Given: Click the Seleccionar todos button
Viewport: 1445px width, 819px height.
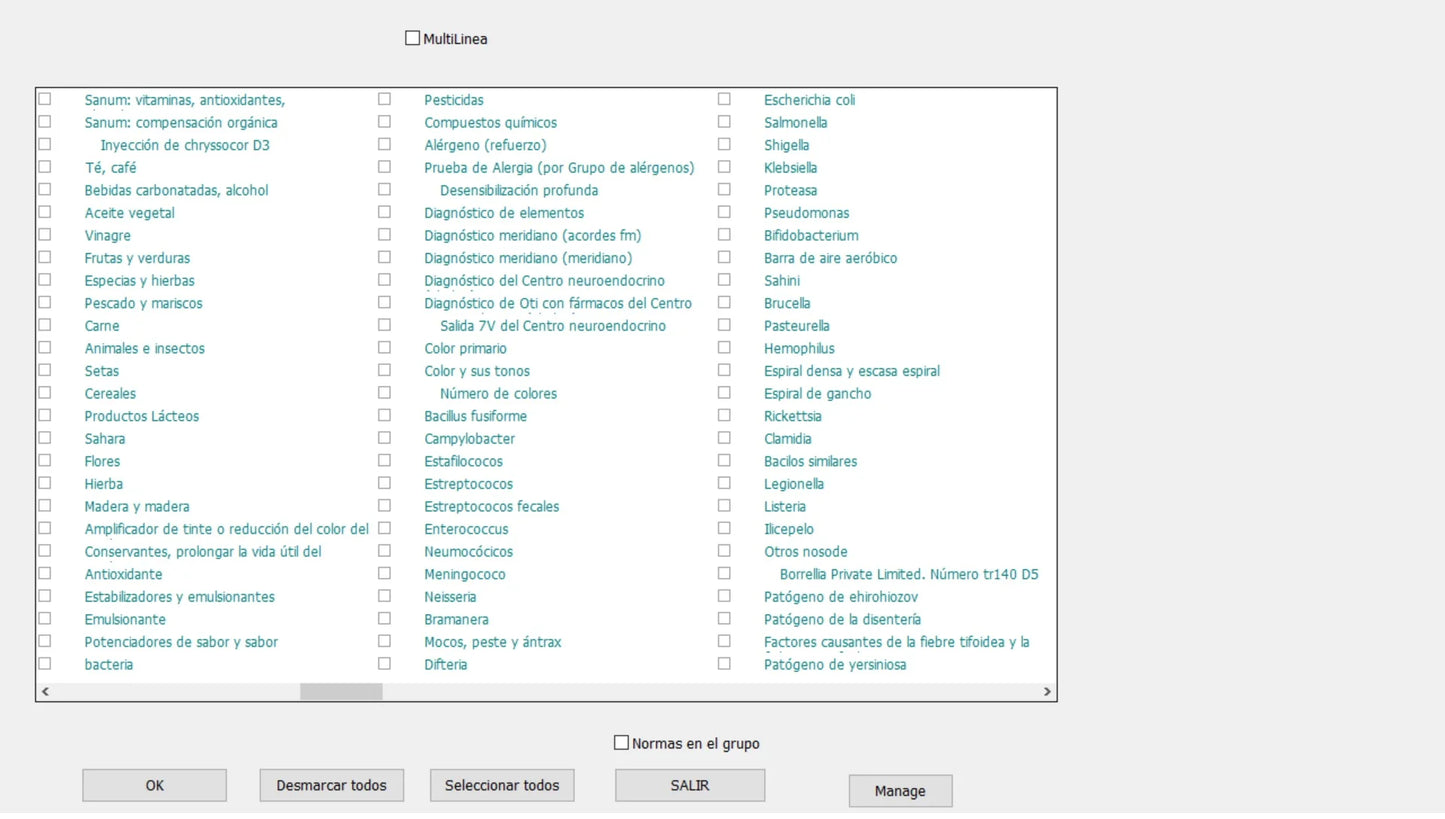Looking at the screenshot, I should 502,785.
